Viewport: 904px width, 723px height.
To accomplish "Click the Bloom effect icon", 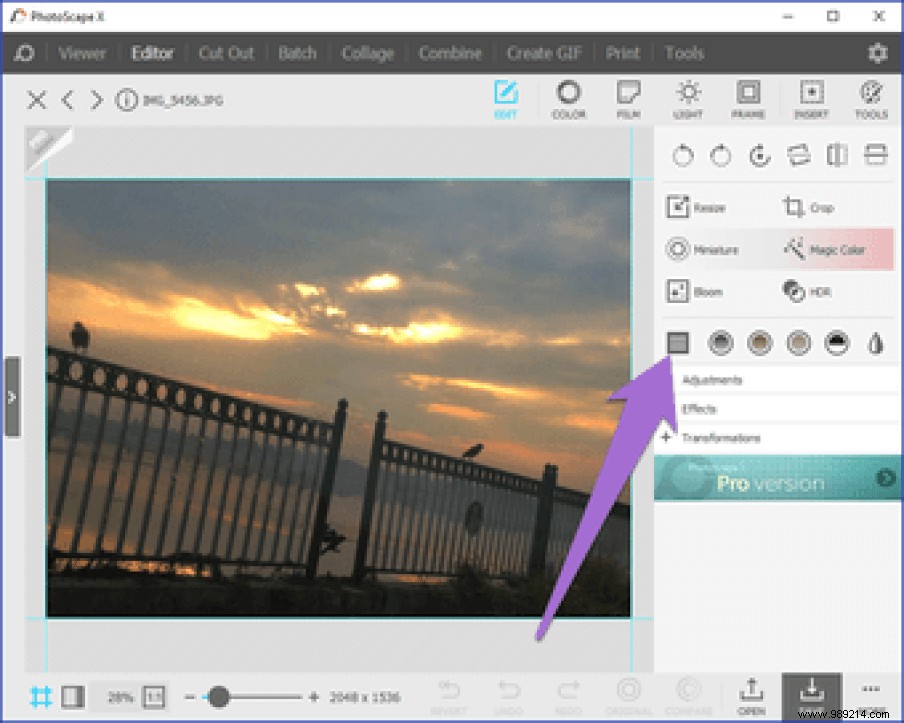I will pos(698,291).
